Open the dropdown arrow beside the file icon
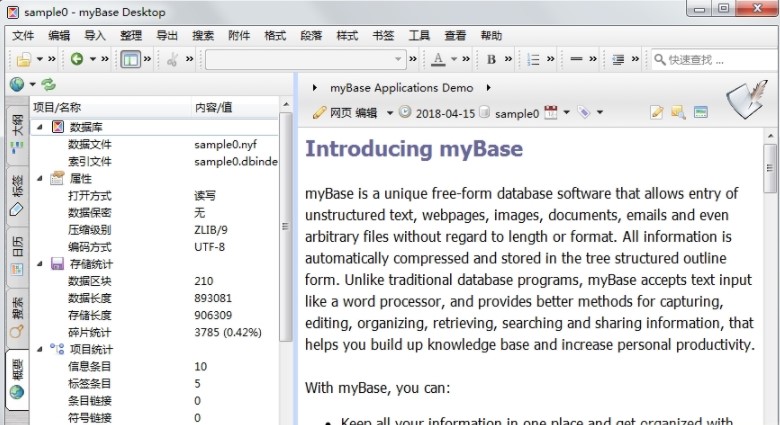The width and height of the screenshot is (780, 425). (40, 59)
